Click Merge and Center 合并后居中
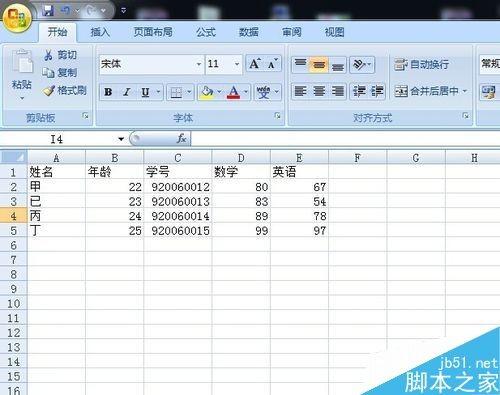Screen dimensions: 500x395 (x=426, y=91)
